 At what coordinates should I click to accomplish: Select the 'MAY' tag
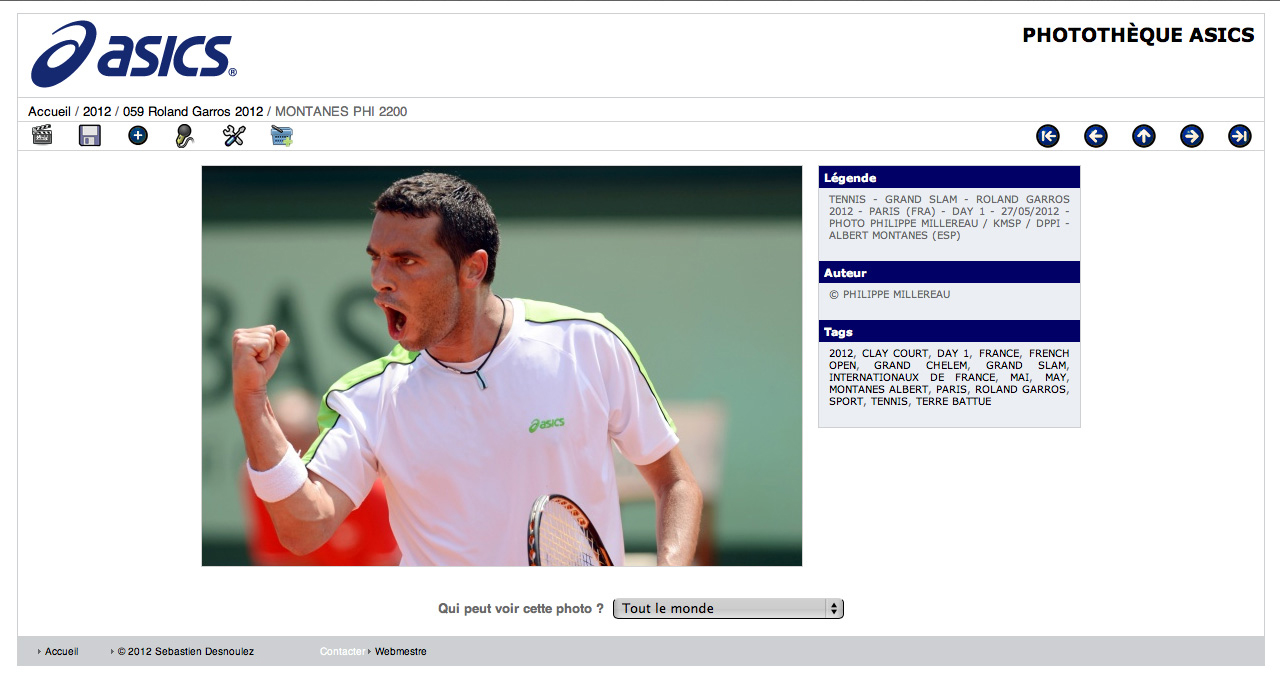[1055, 377]
